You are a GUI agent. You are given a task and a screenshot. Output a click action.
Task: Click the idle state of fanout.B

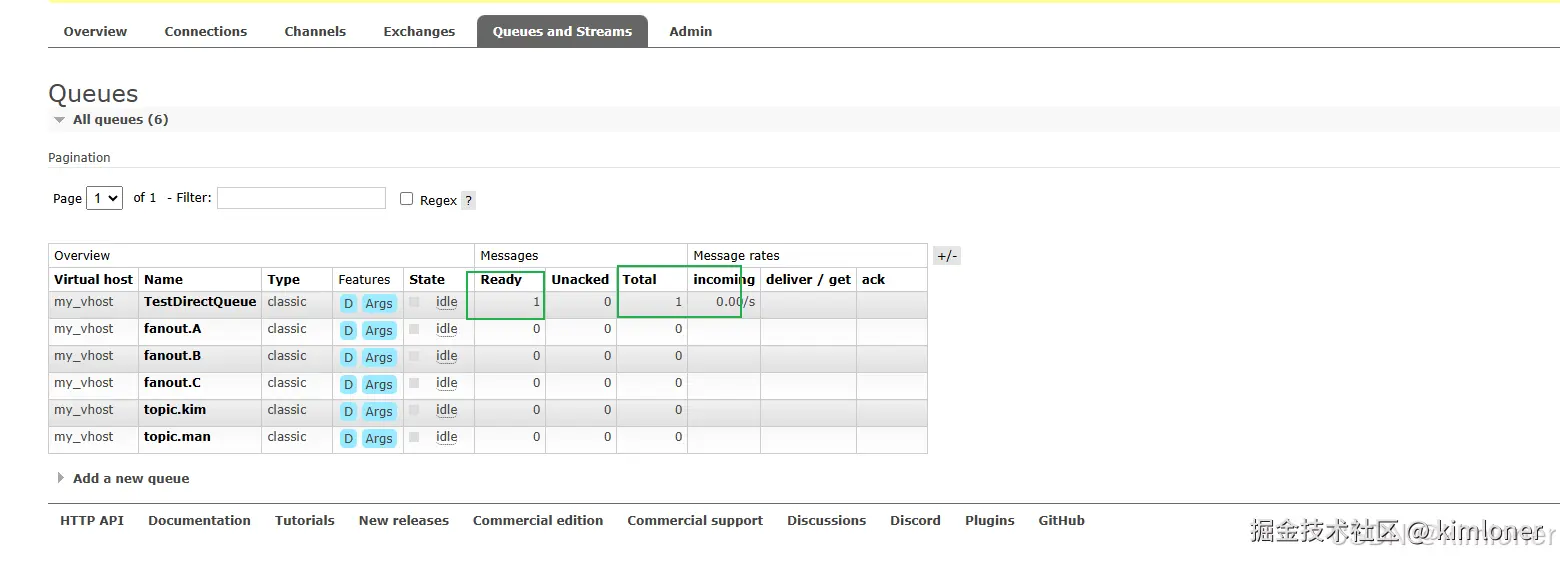[x=447, y=356]
